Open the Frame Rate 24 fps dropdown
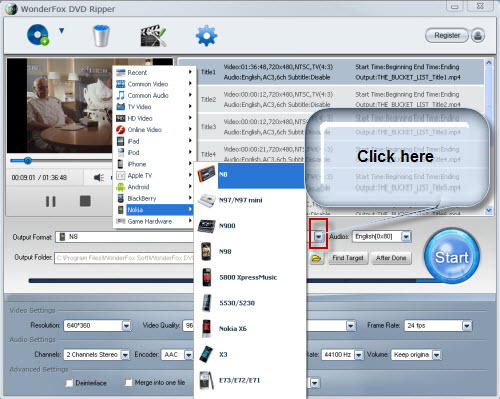500x399 pixels. (467, 326)
